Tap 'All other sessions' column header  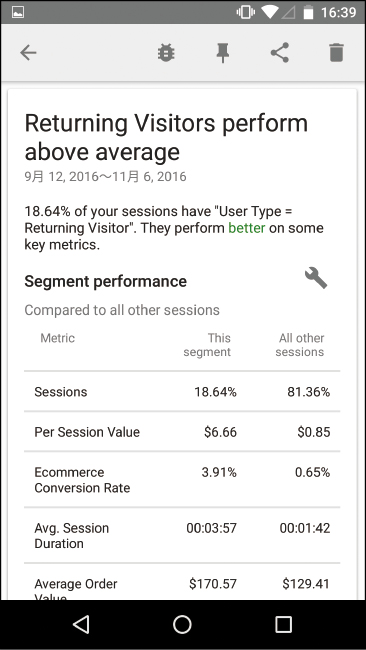[x=300, y=345]
